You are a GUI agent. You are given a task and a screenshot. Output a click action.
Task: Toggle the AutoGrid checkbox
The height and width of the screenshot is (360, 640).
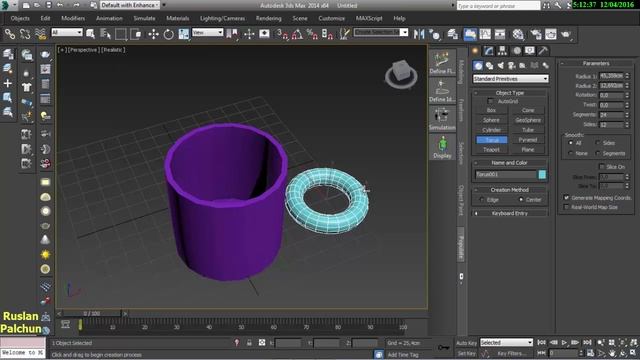click(491, 101)
